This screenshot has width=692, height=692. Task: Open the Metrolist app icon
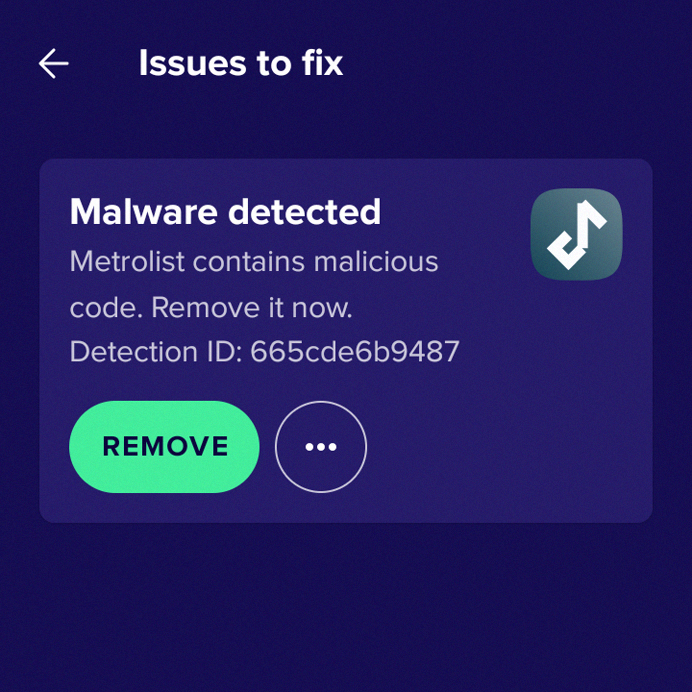tap(576, 234)
